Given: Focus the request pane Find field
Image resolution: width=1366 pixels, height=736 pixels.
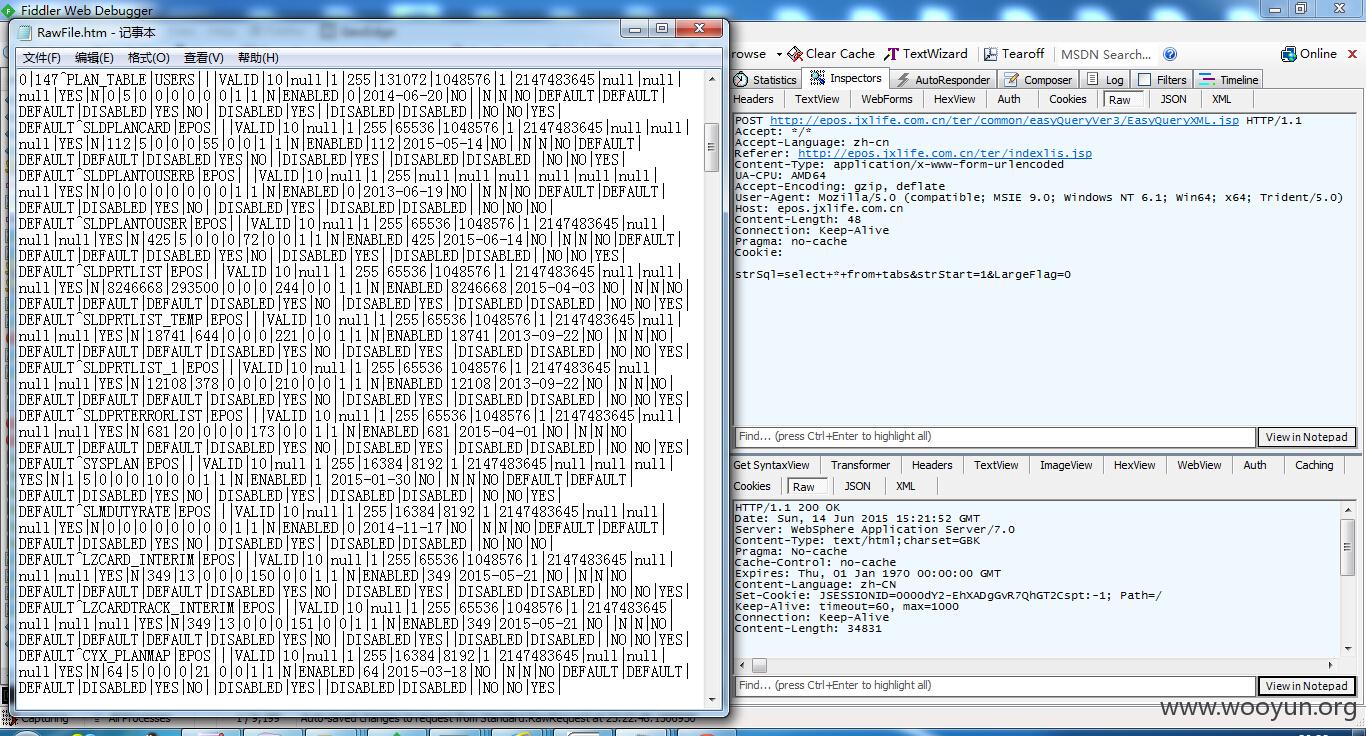Looking at the screenshot, I should point(994,437).
